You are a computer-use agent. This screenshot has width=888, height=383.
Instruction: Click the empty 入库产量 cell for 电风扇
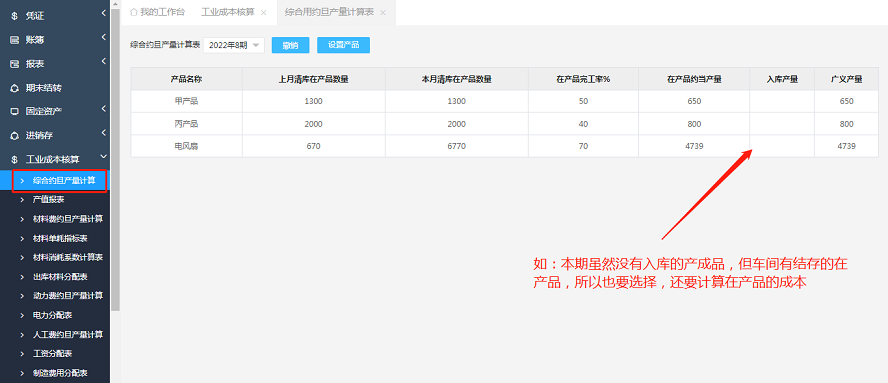782,146
